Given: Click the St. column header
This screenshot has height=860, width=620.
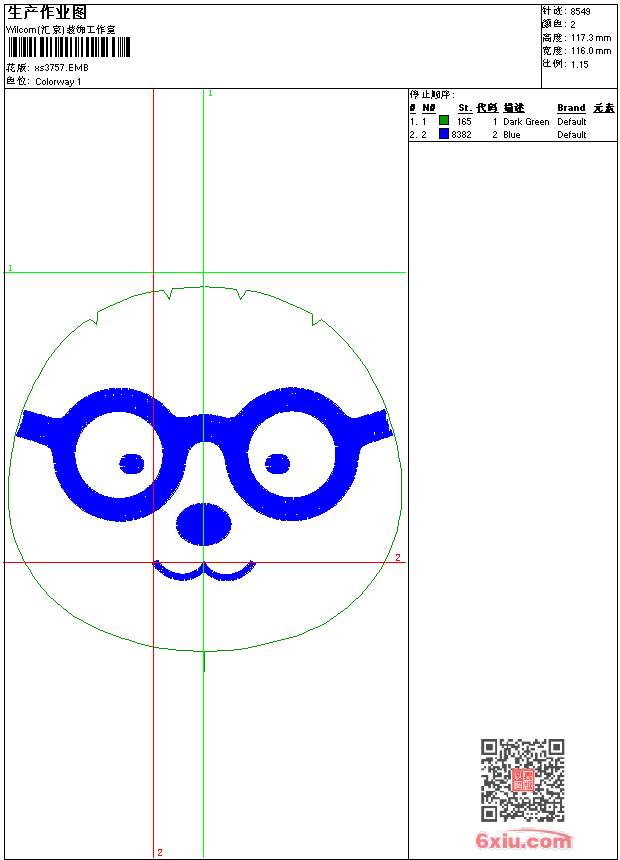Looking at the screenshot, I should point(465,108).
